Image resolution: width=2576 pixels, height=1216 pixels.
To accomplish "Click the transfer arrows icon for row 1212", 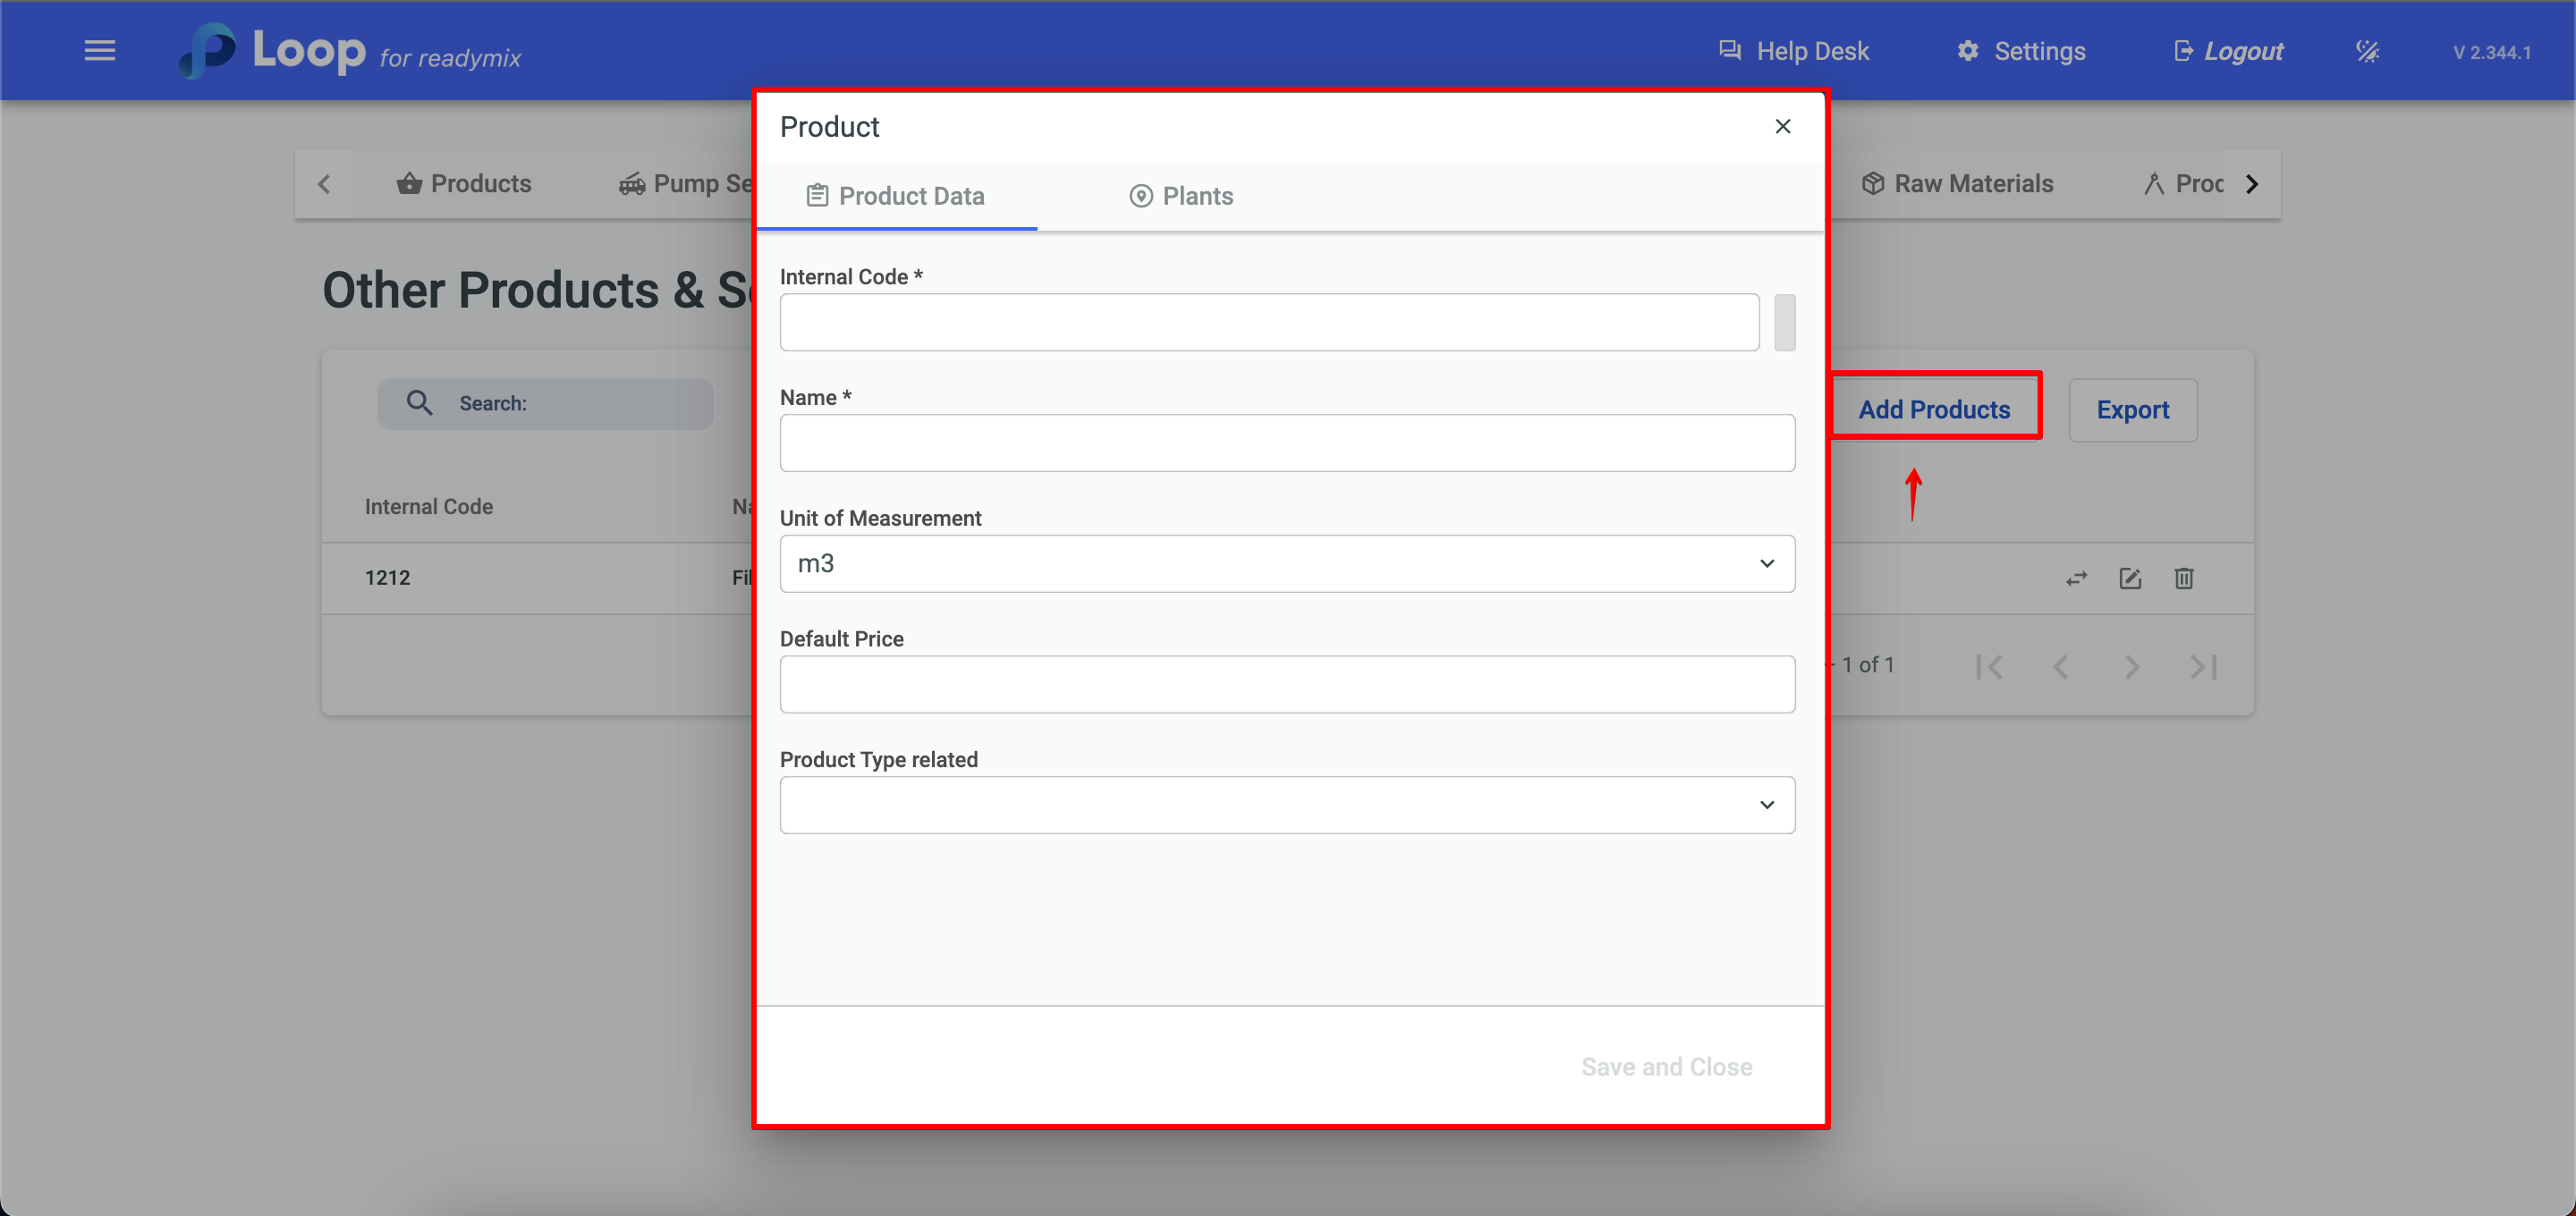I will coord(2076,578).
